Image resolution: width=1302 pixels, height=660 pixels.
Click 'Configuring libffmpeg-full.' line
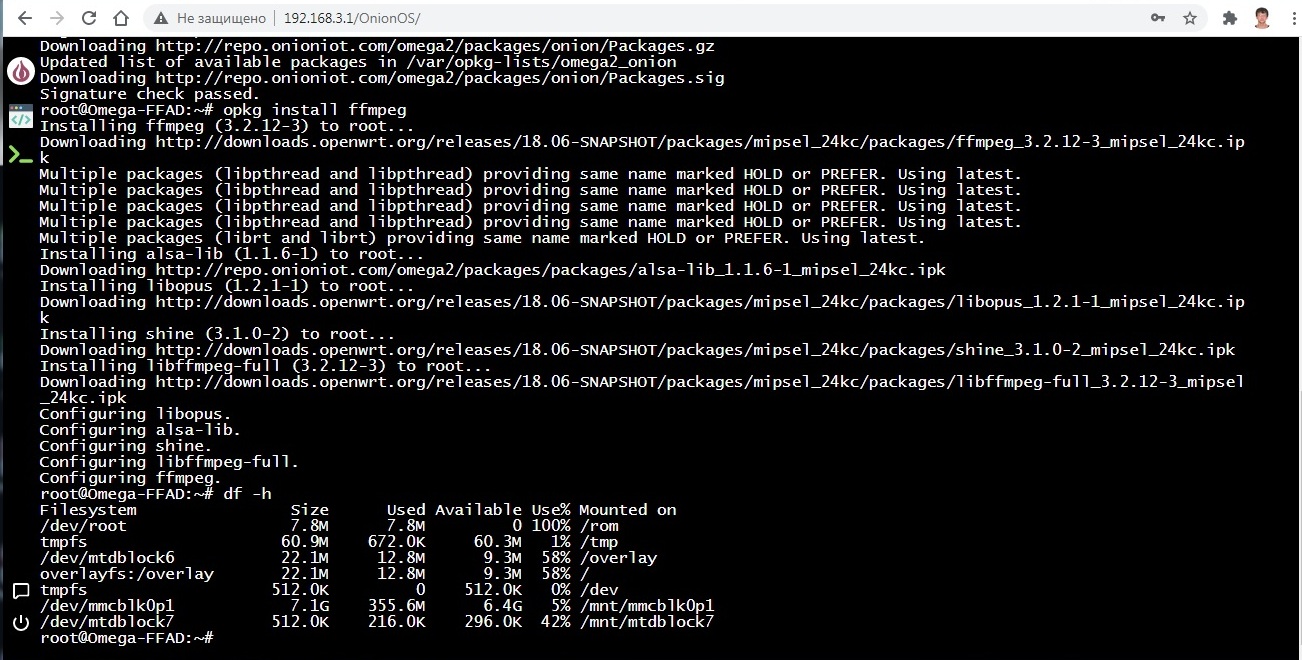pyautogui.click(x=169, y=462)
